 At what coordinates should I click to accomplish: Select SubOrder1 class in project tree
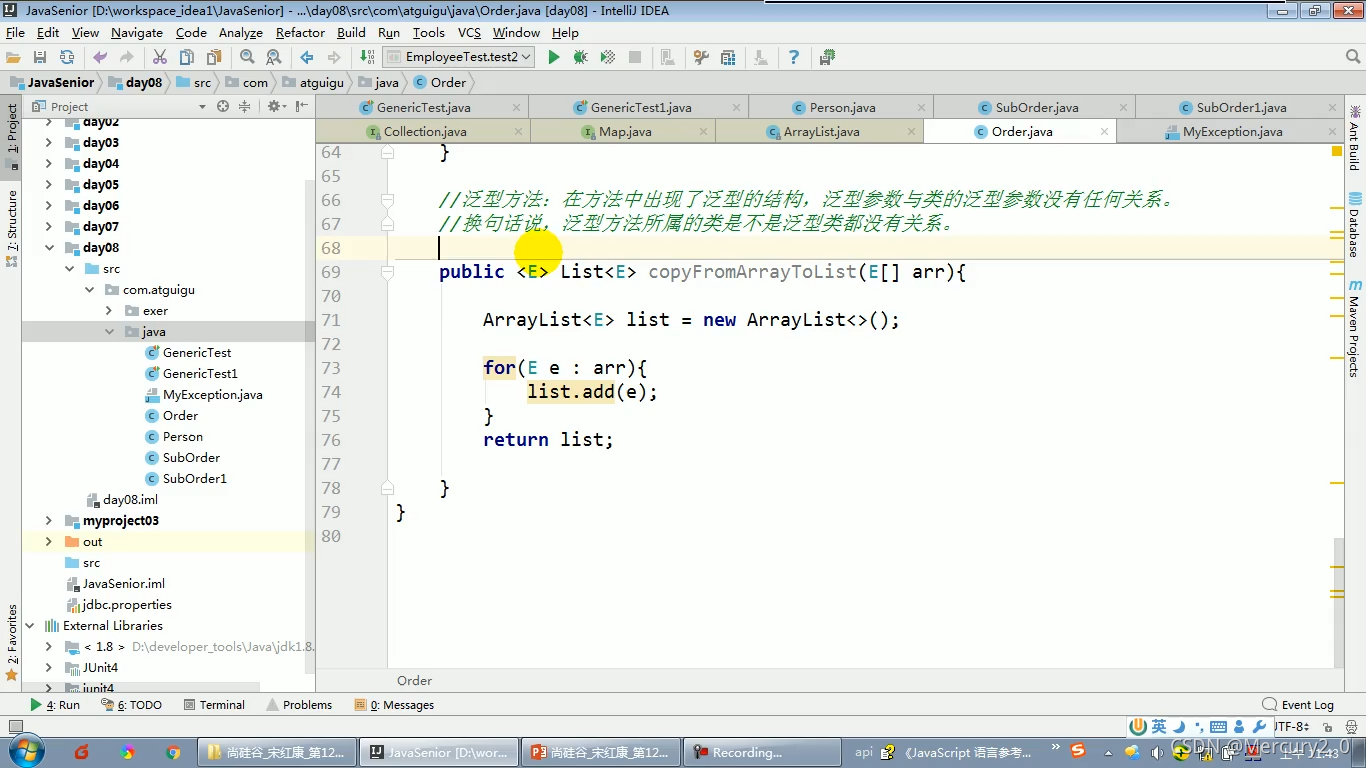point(194,478)
